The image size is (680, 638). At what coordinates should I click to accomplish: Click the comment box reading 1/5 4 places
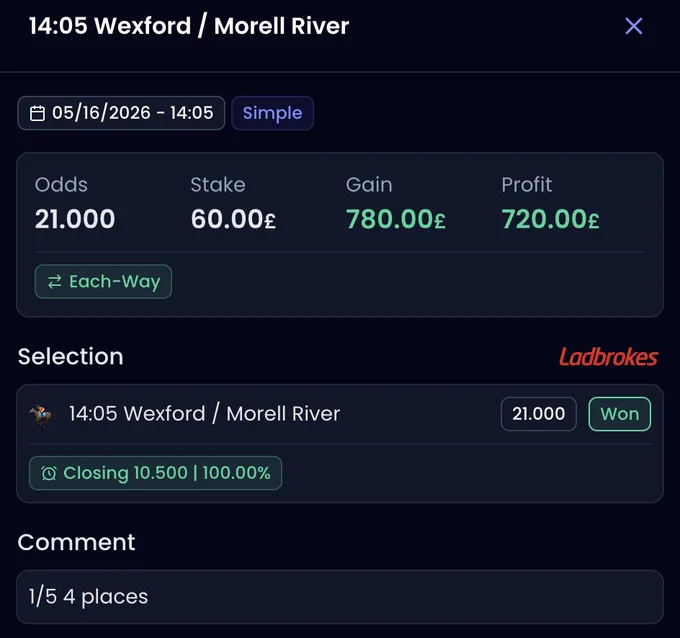pyautogui.click(x=340, y=596)
